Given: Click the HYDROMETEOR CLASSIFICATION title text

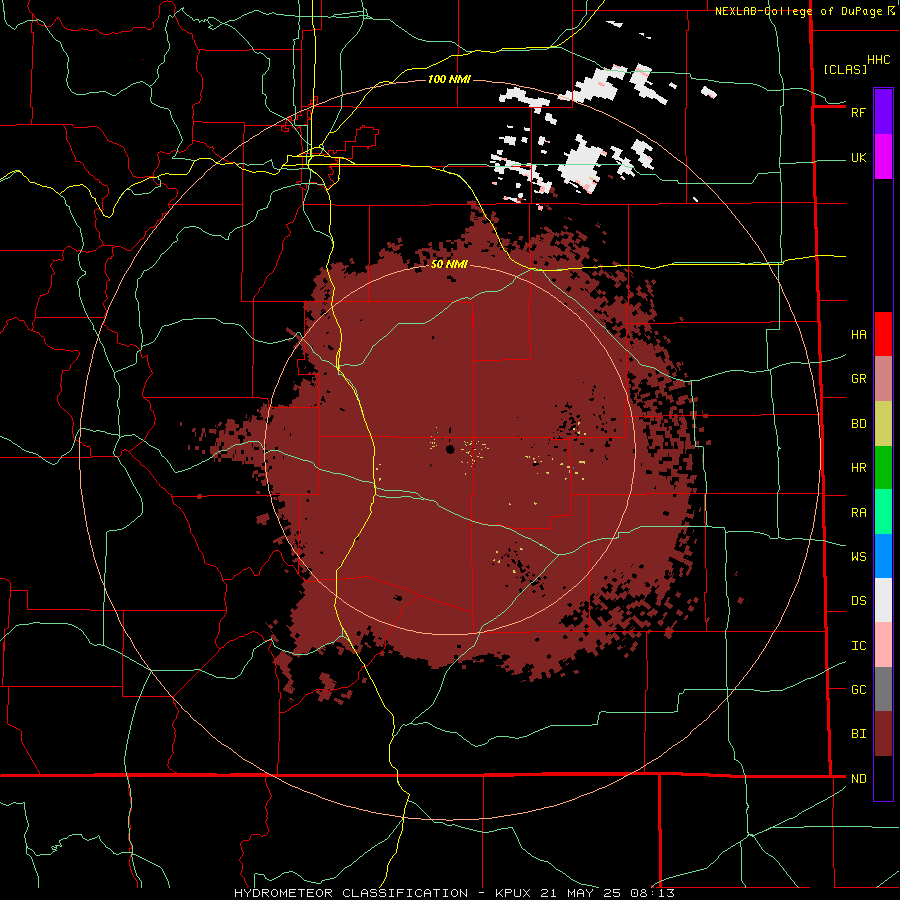Looking at the screenshot, I should 351,893.
